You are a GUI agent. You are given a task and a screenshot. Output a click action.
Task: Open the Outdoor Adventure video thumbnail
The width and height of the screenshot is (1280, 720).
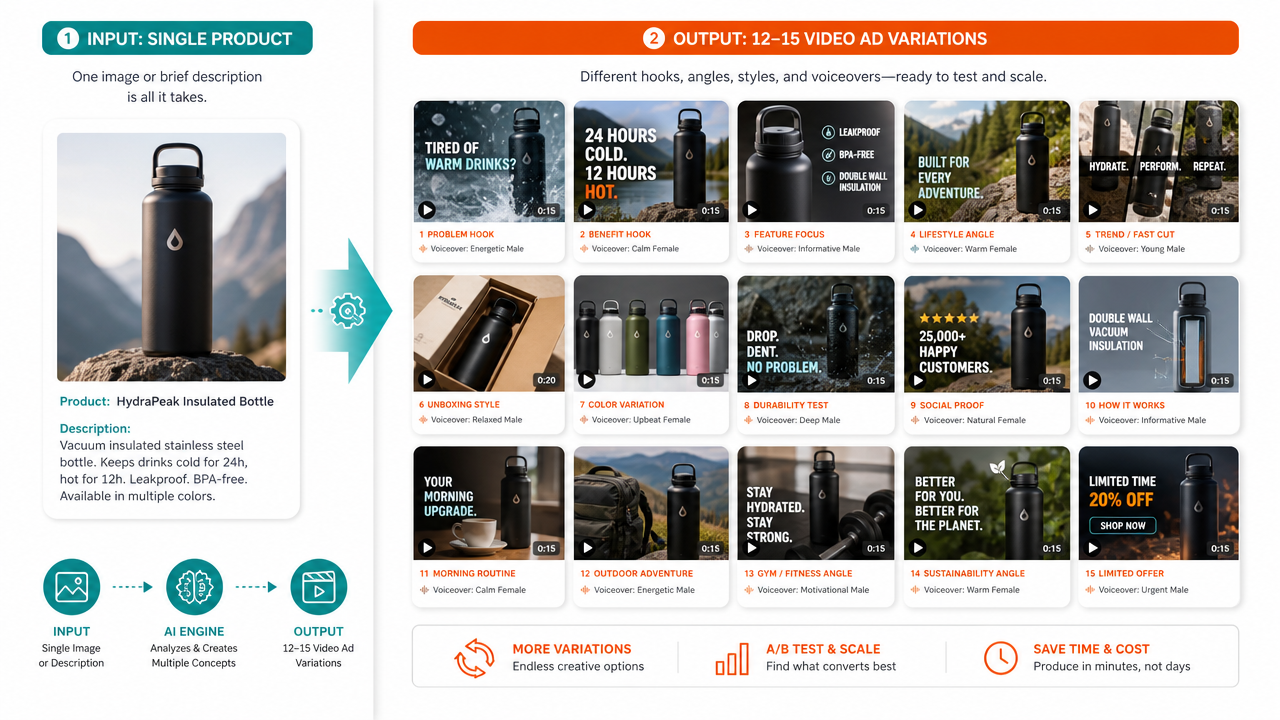point(650,503)
